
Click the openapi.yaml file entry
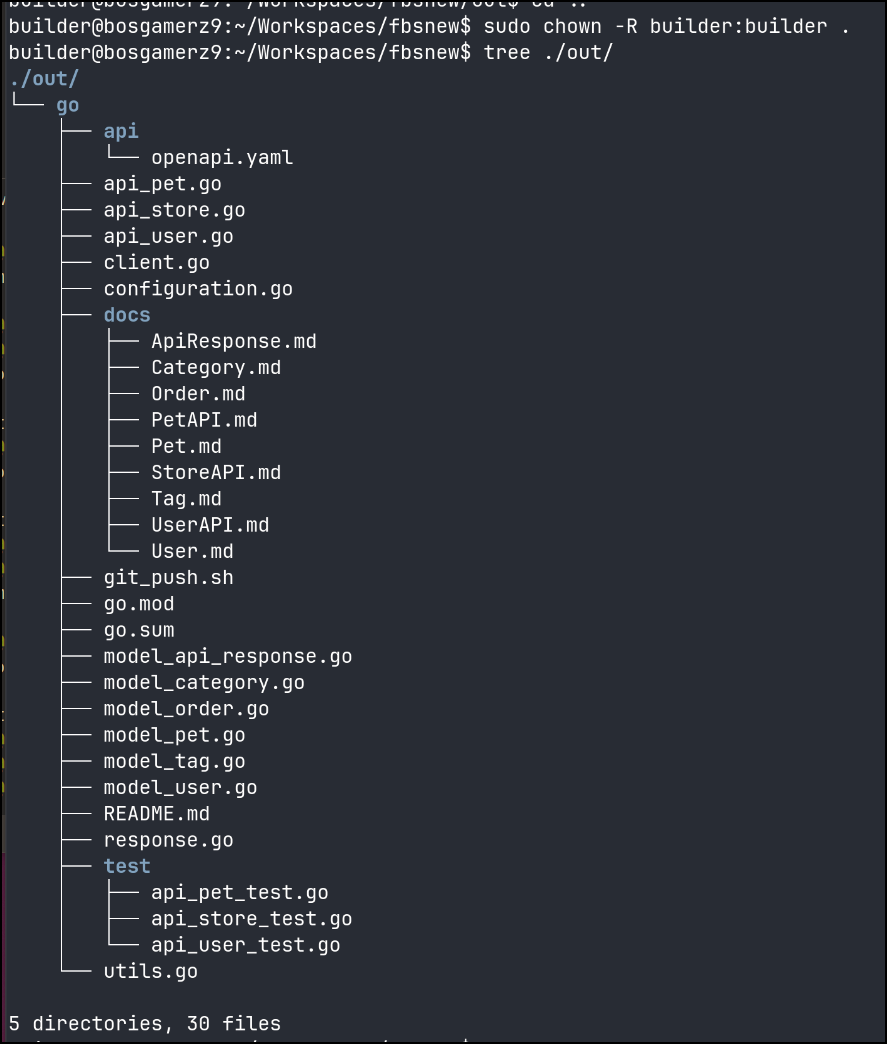click(x=222, y=158)
